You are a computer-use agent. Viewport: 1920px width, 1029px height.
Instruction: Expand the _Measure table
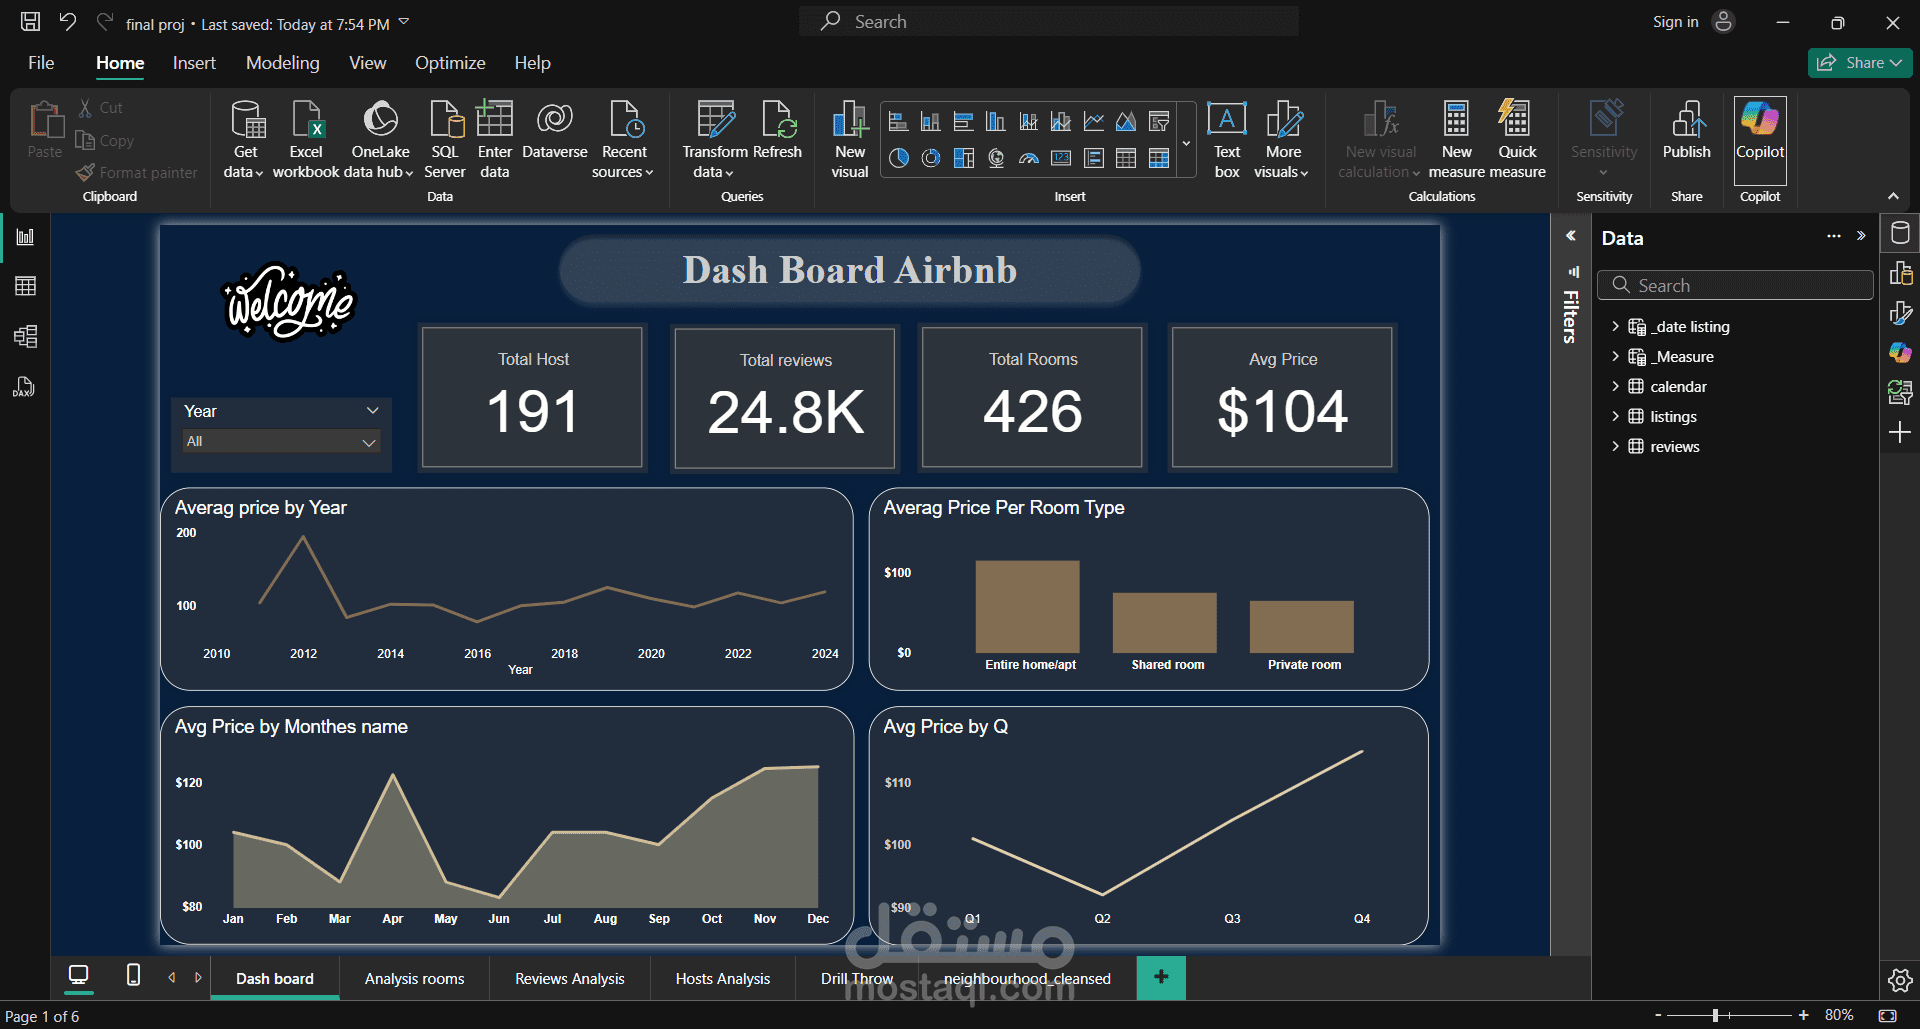[1615, 356]
